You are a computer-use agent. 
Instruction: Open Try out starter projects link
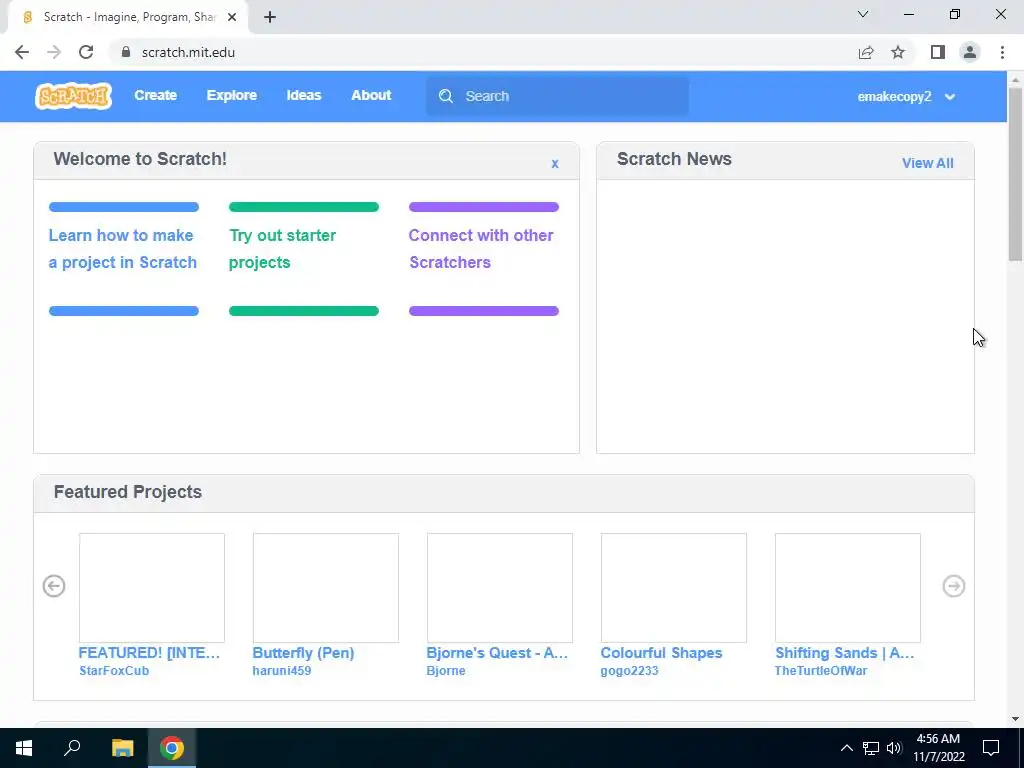click(282, 249)
